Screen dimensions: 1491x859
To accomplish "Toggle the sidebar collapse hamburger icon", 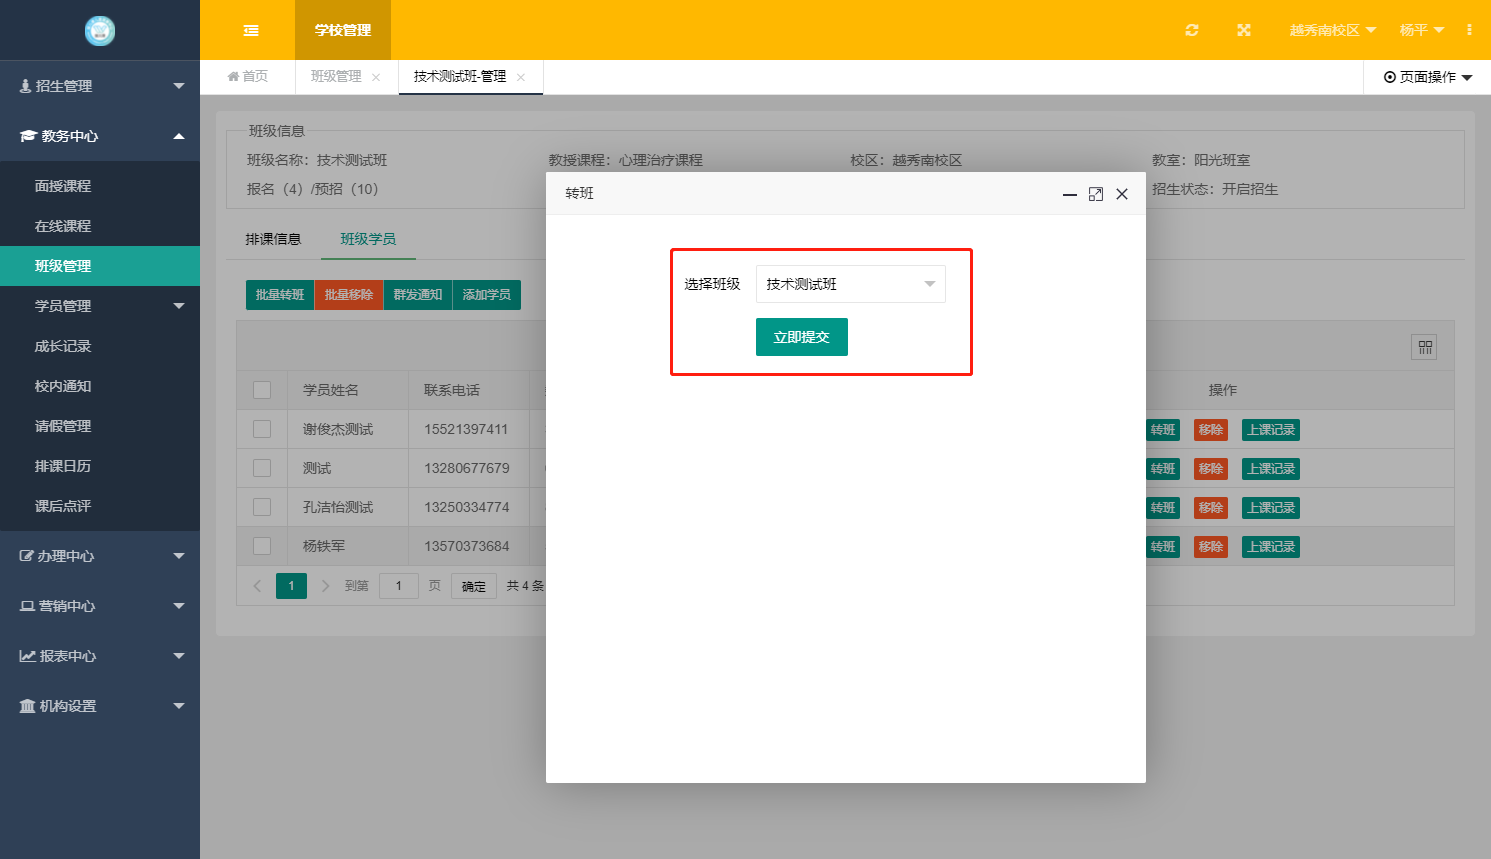I will 251,31.
